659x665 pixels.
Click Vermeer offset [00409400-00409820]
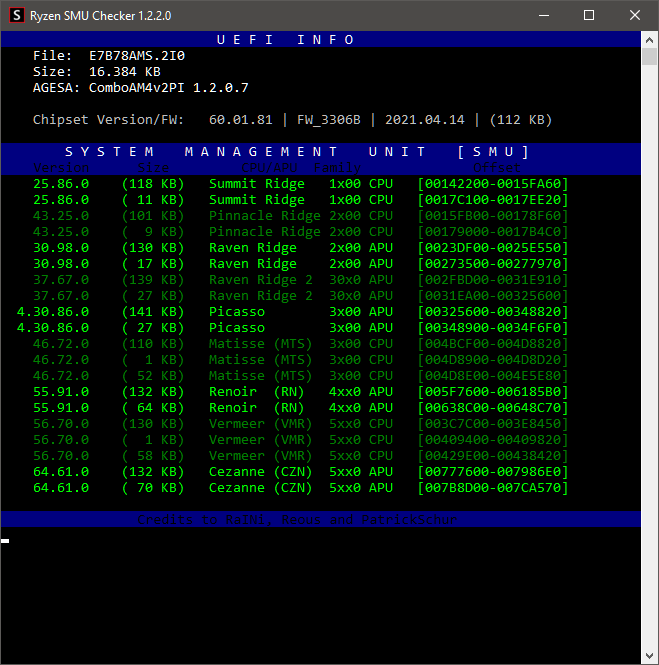493,440
